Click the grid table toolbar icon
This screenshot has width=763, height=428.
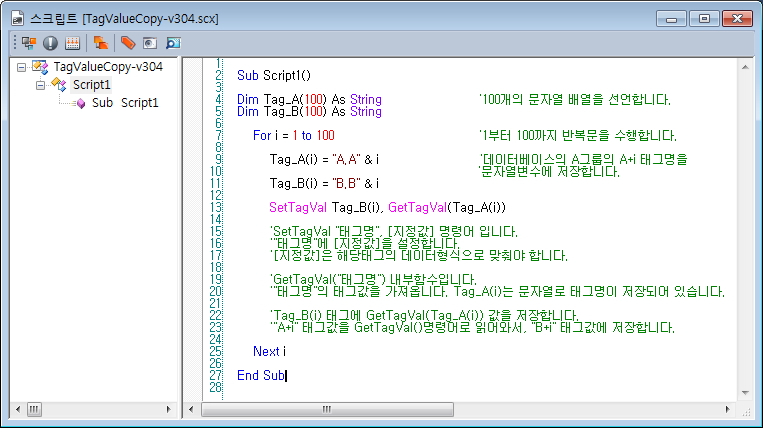coord(73,43)
